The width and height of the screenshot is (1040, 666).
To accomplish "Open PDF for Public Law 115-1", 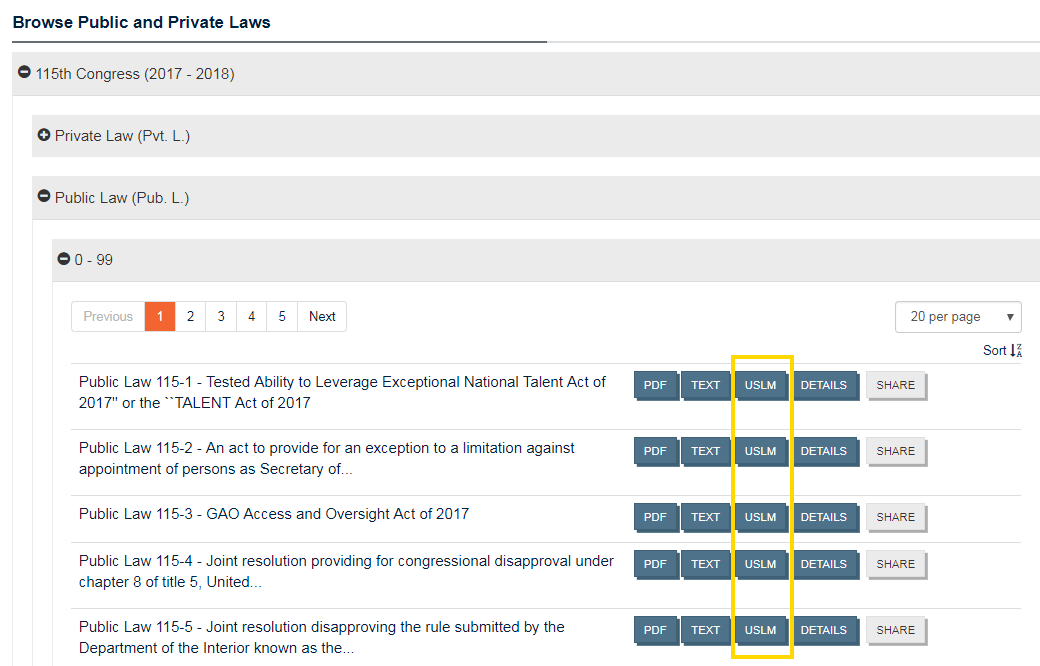I will (655, 385).
